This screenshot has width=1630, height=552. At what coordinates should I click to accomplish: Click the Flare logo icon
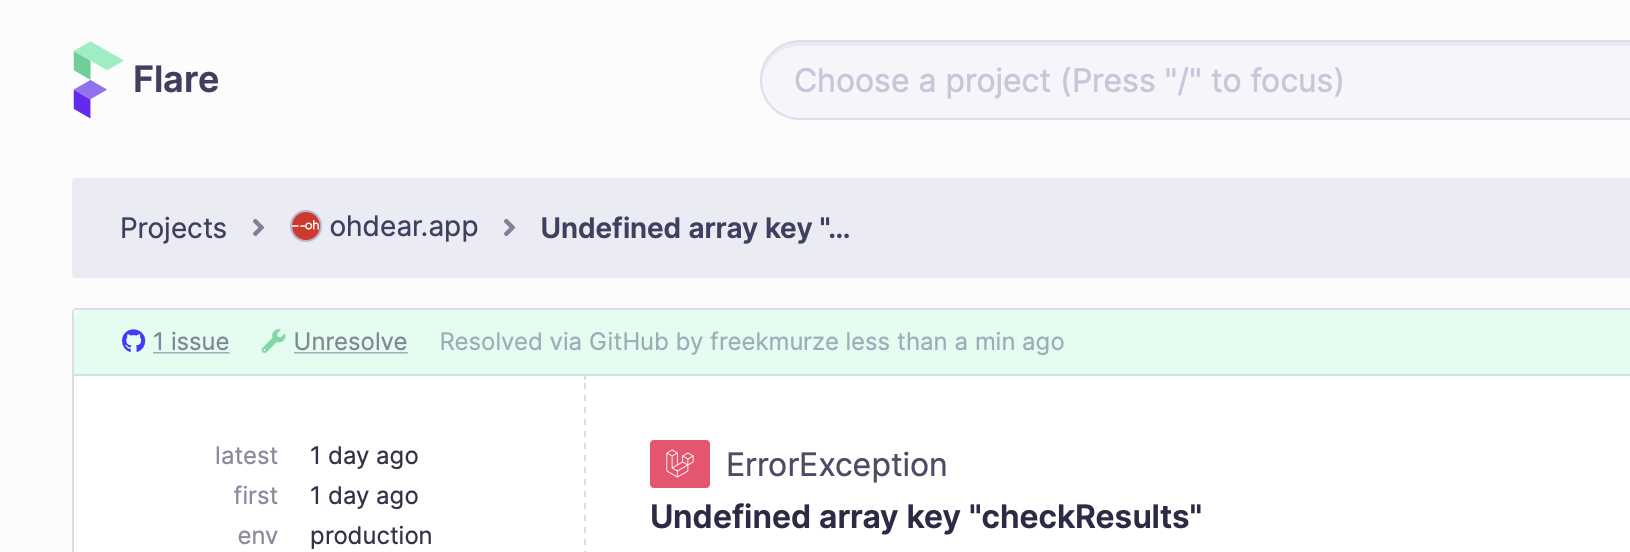(97, 80)
